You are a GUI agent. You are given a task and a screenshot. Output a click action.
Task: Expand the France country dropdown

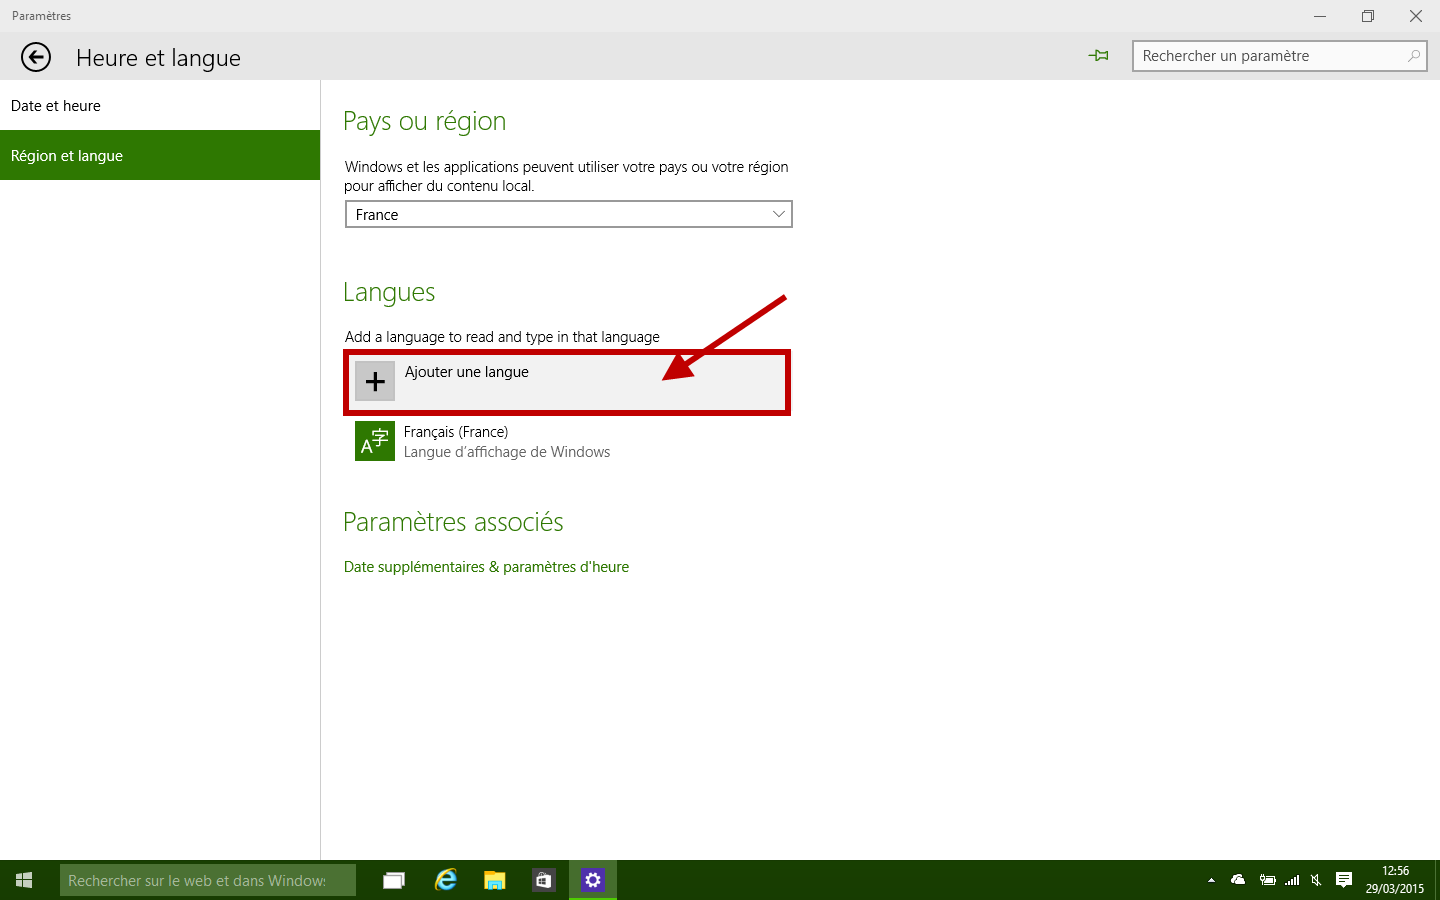(569, 214)
